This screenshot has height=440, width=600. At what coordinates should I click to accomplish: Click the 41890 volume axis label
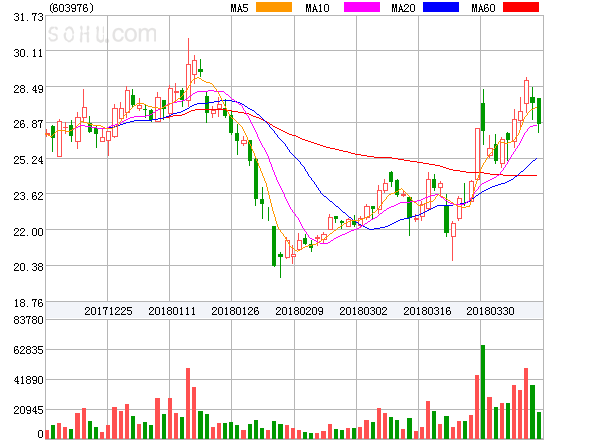(28, 380)
